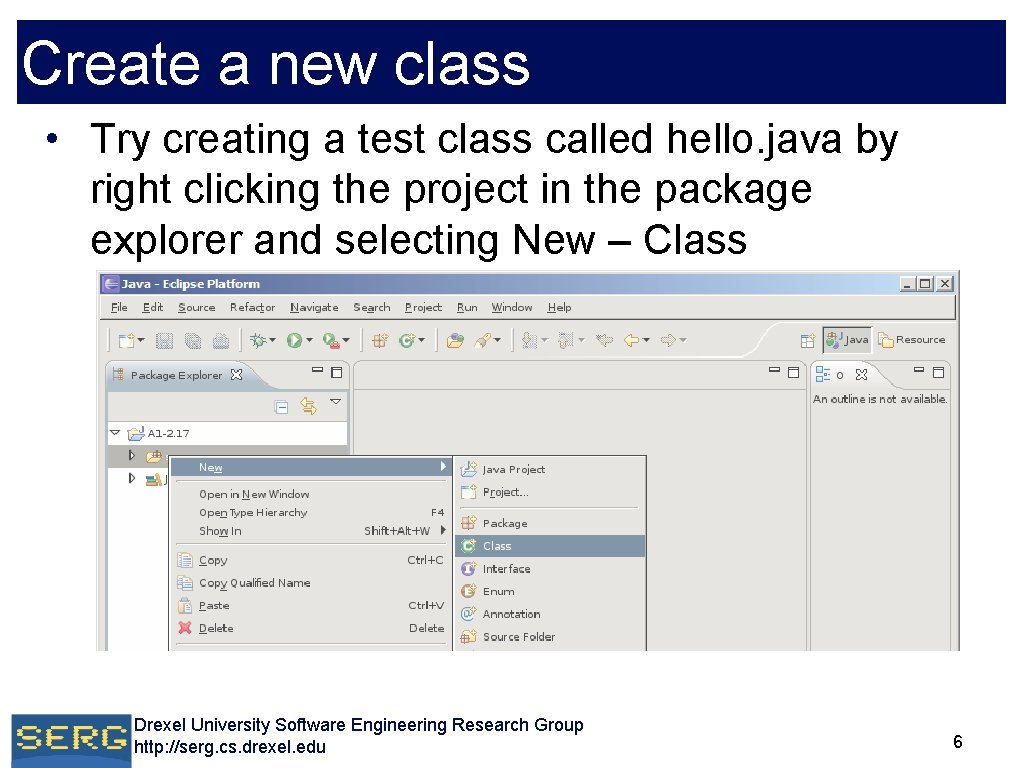Image resolution: width=1024 pixels, height=768 pixels.
Task: Select the A1-2.17 project
Action: pos(168,433)
